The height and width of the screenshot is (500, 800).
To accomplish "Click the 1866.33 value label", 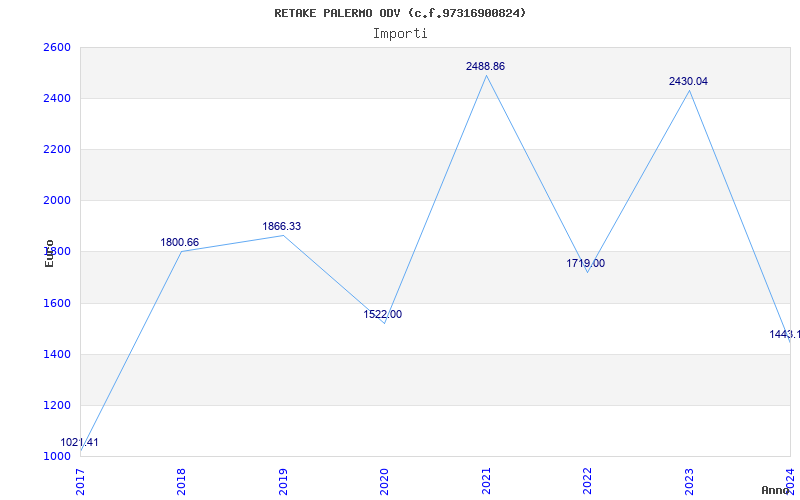I will tap(282, 226).
